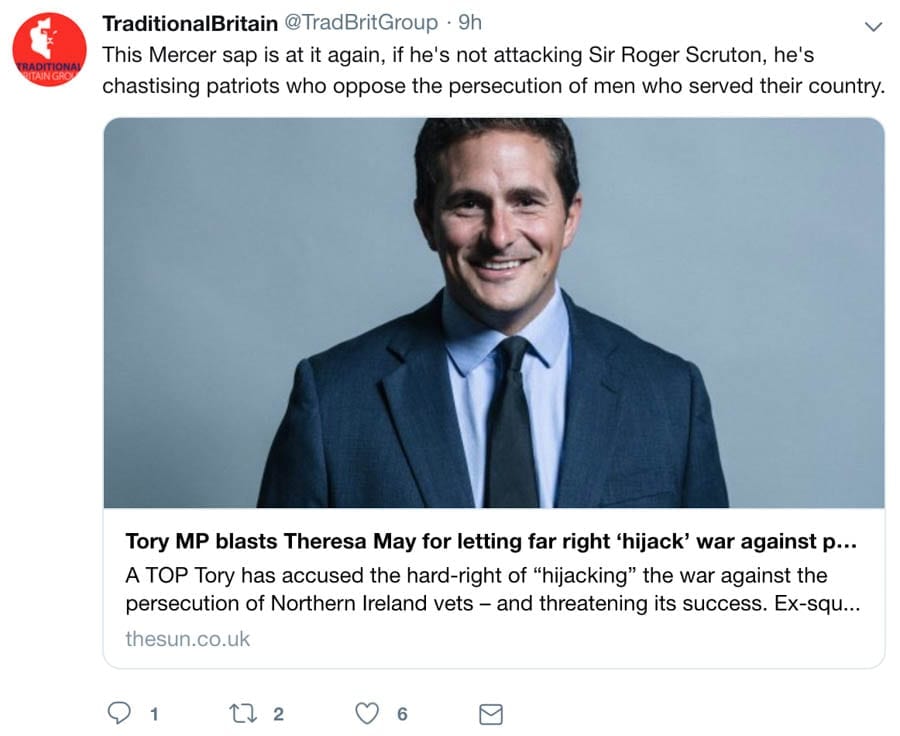Expand the tweet options chevron menu

872,25
